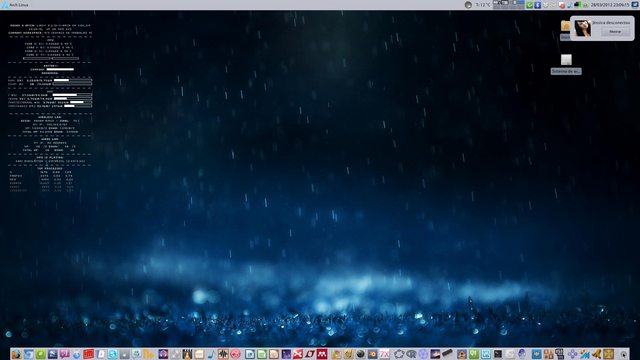Open LibreOffice Writer blue document icon

(x=249, y=354)
